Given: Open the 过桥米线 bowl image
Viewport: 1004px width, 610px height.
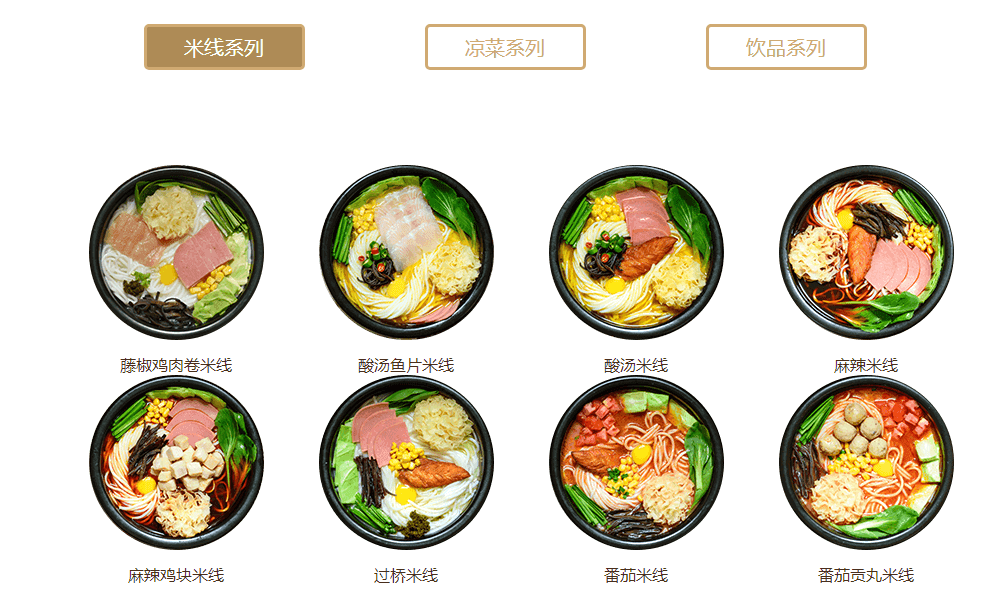Looking at the screenshot, I should [406, 462].
